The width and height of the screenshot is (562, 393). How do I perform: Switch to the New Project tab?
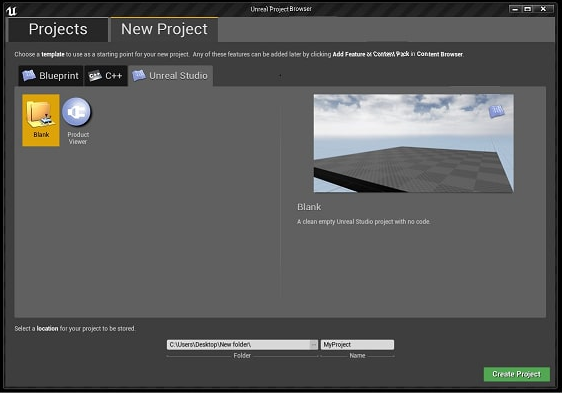164,29
